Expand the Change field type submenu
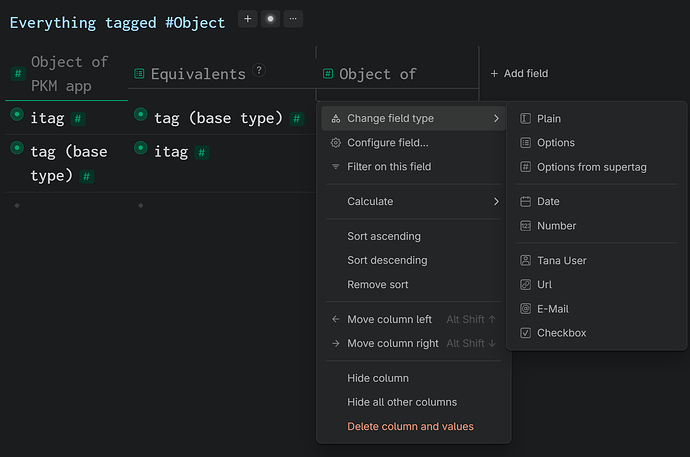This screenshot has height=457, width=690. point(412,119)
